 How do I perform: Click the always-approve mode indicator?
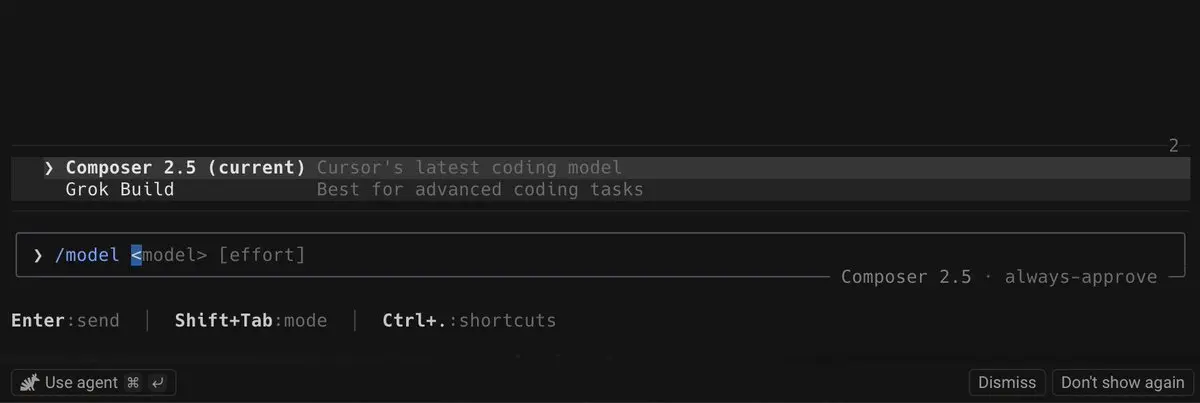tap(1081, 277)
